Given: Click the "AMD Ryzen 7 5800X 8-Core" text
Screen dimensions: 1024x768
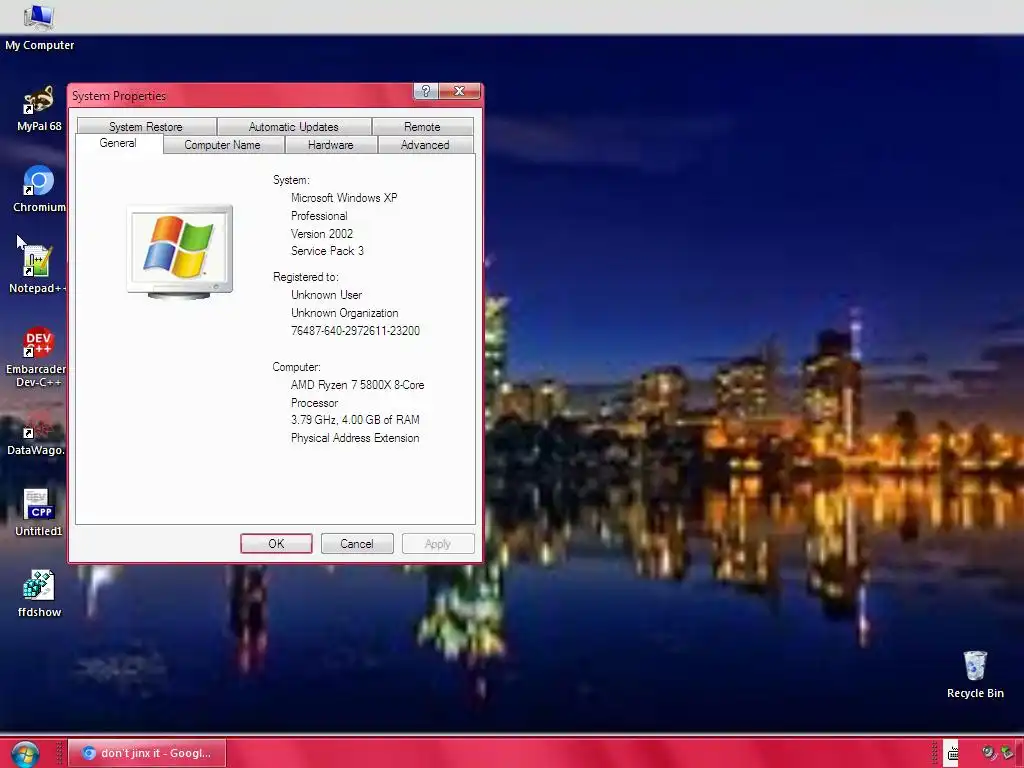Looking at the screenshot, I should [357, 385].
